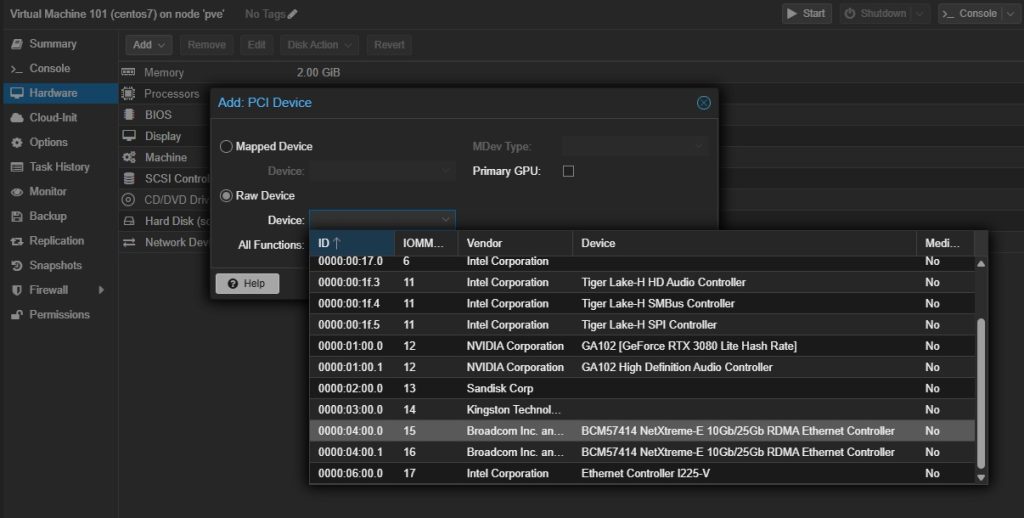Expand the Console options arrow
This screenshot has height=518, width=1024.
[1011, 14]
